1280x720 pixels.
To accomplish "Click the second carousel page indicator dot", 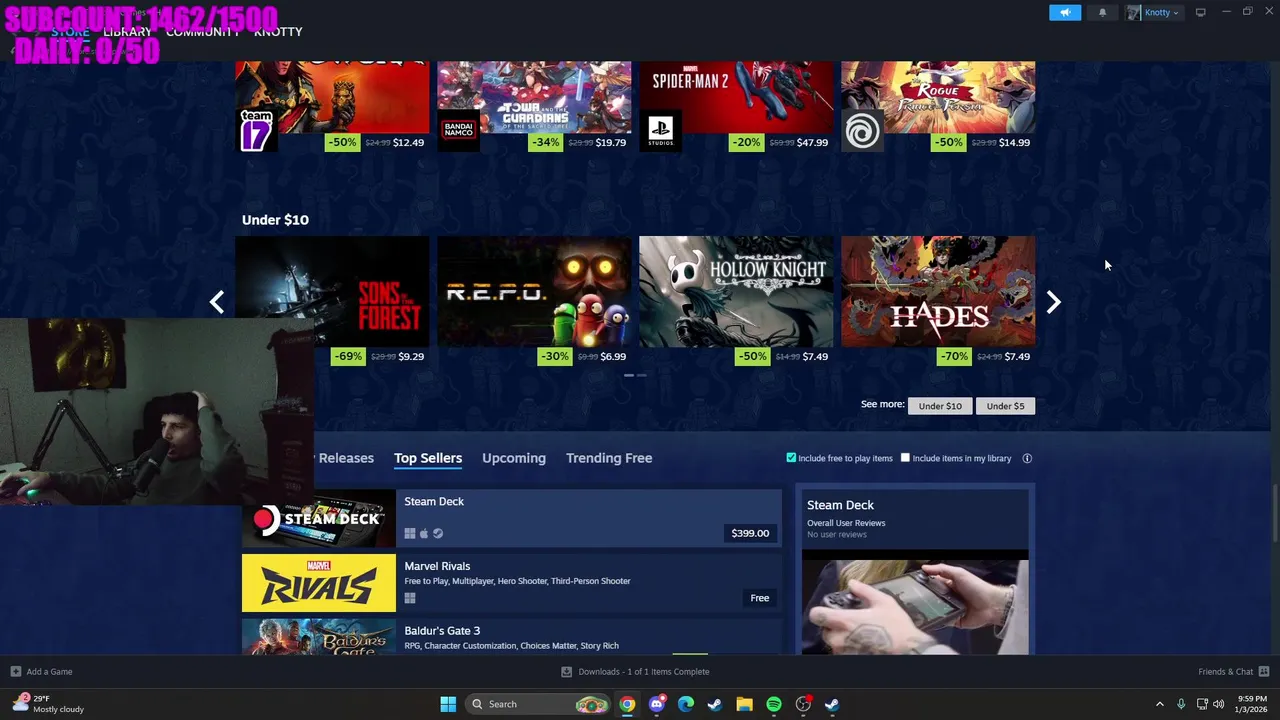I will (x=641, y=375).
